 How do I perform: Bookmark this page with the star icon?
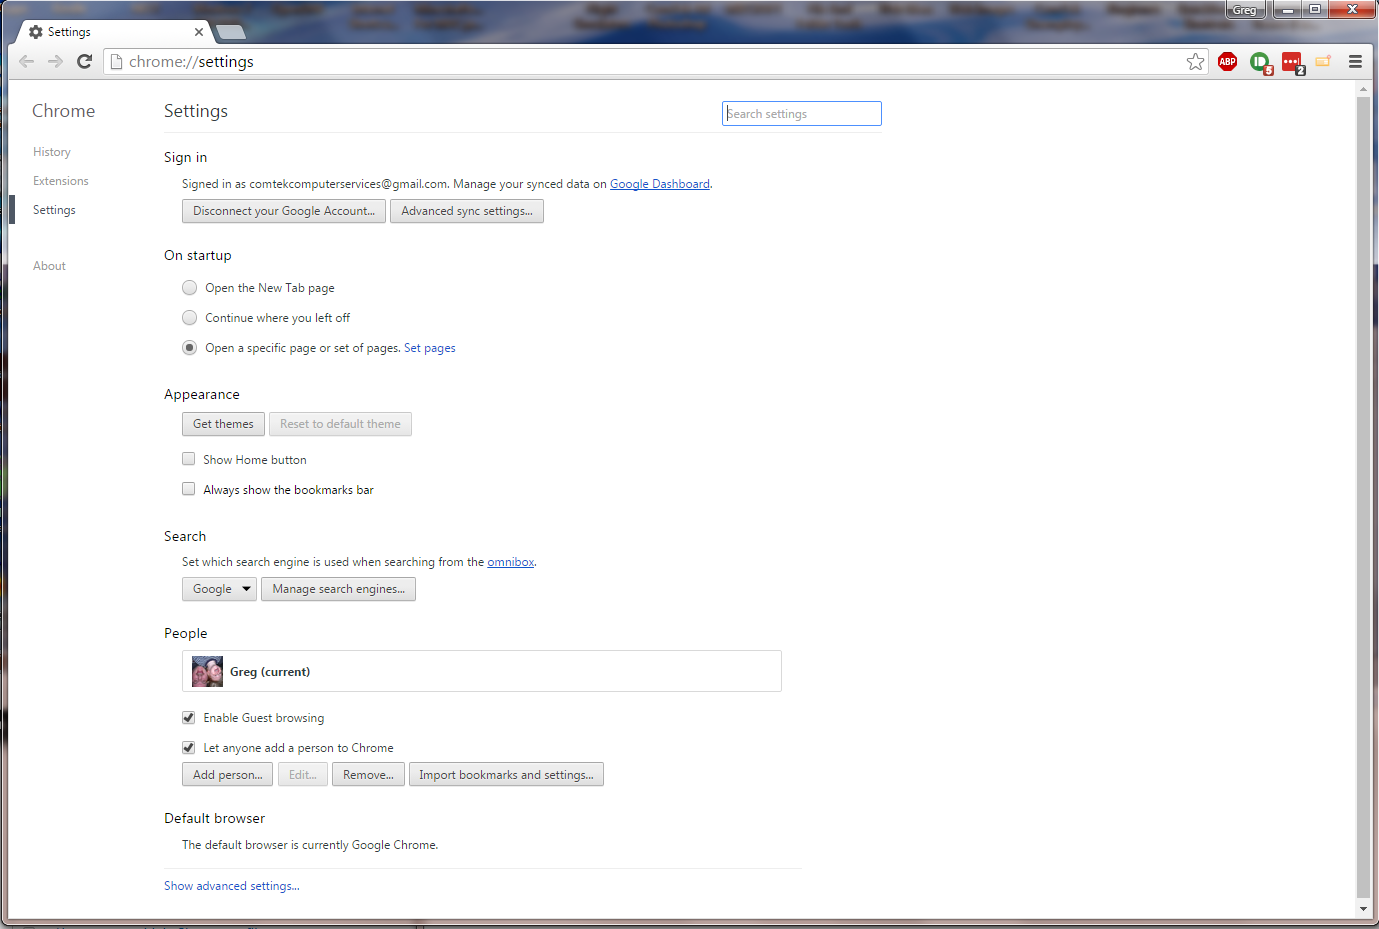(1195, 62)
